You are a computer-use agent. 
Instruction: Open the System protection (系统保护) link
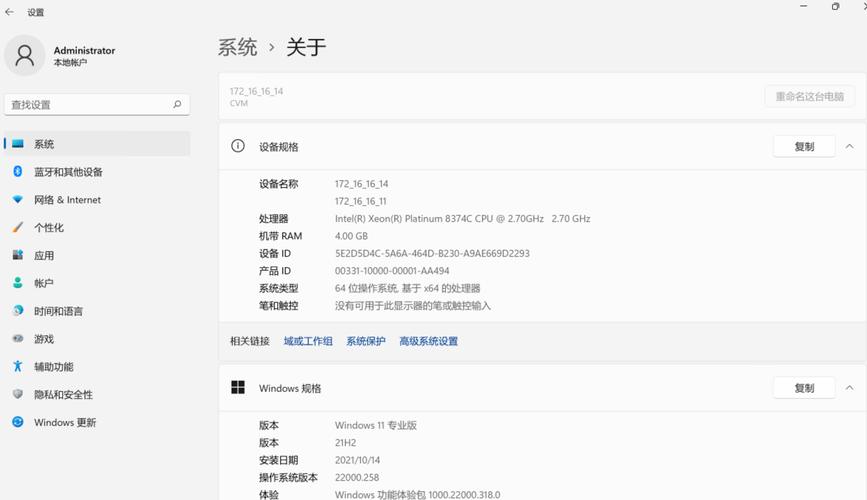365,341
